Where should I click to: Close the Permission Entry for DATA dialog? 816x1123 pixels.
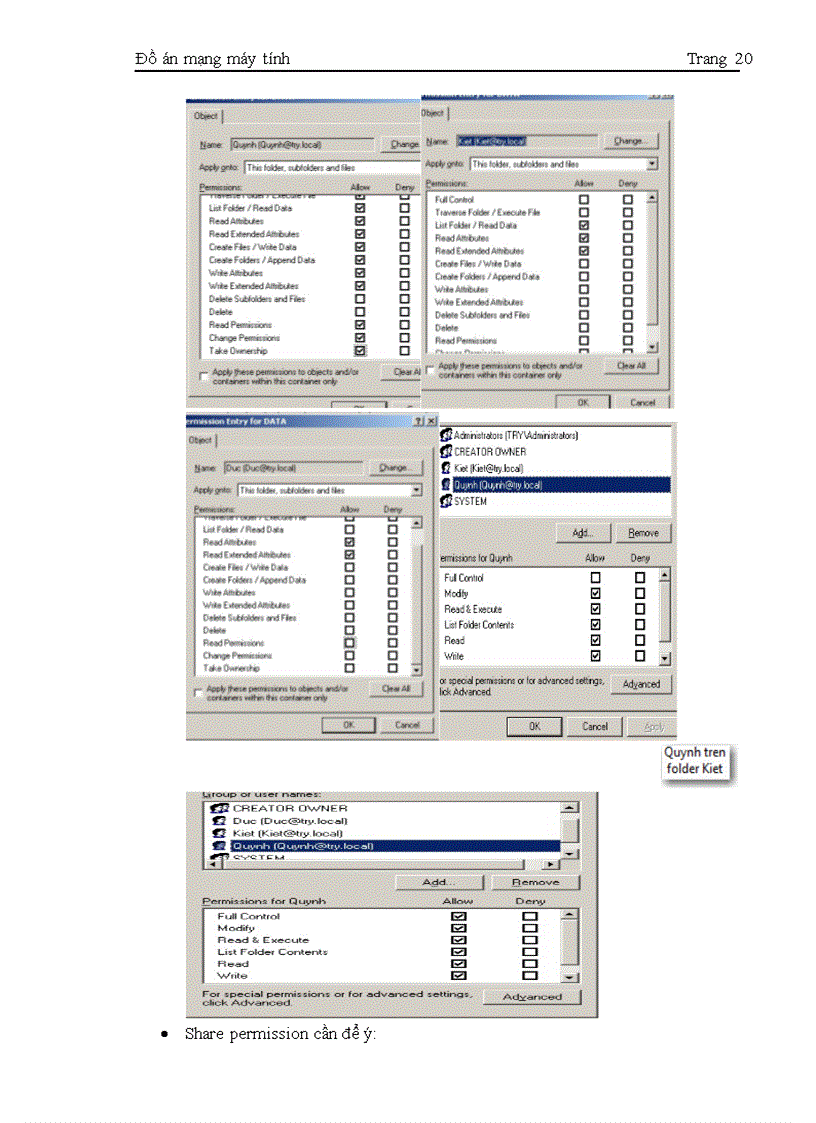tap(431, 422)
